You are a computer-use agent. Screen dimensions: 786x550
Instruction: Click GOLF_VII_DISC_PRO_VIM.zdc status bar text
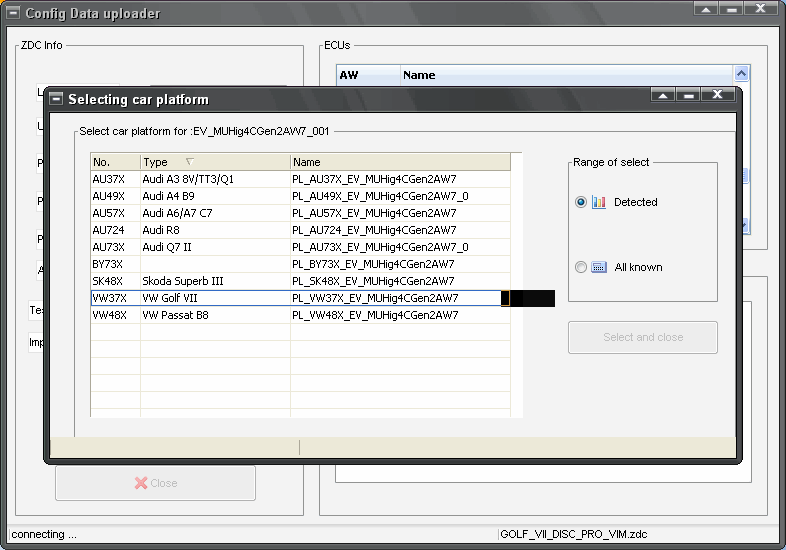coord(573,534)
